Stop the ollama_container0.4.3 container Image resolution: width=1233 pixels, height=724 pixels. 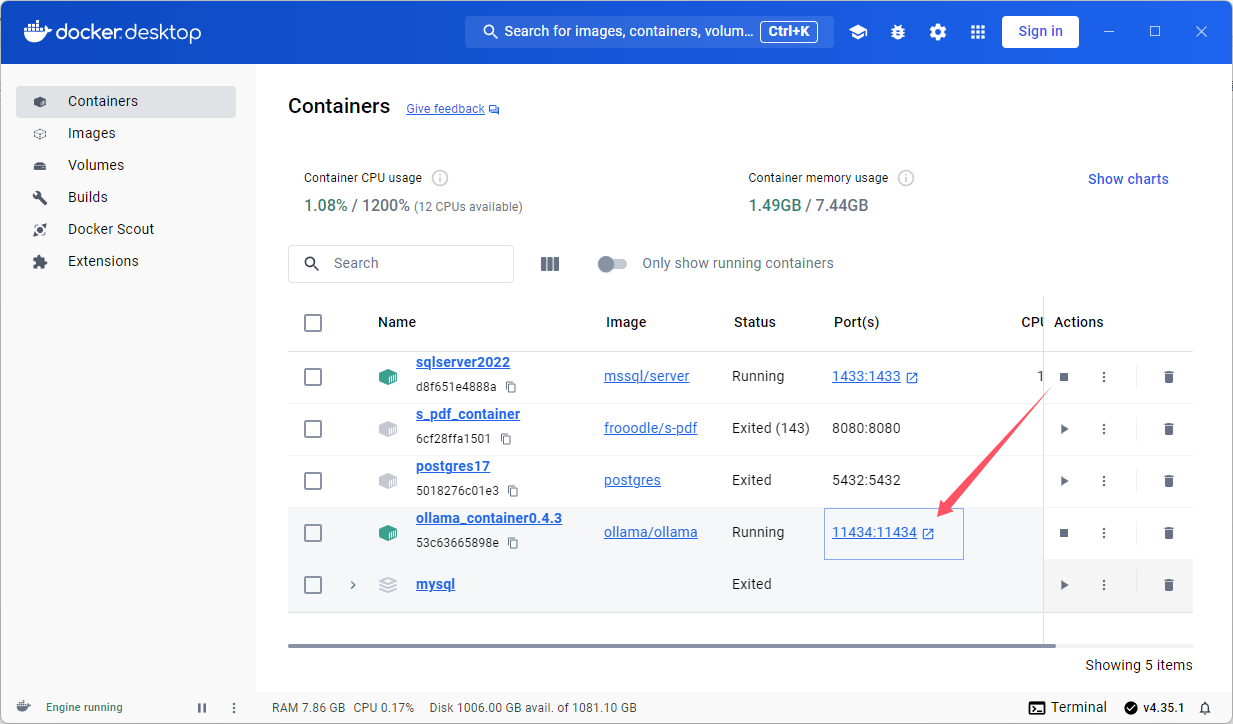pyautogui.click(x=1064, y=533)
